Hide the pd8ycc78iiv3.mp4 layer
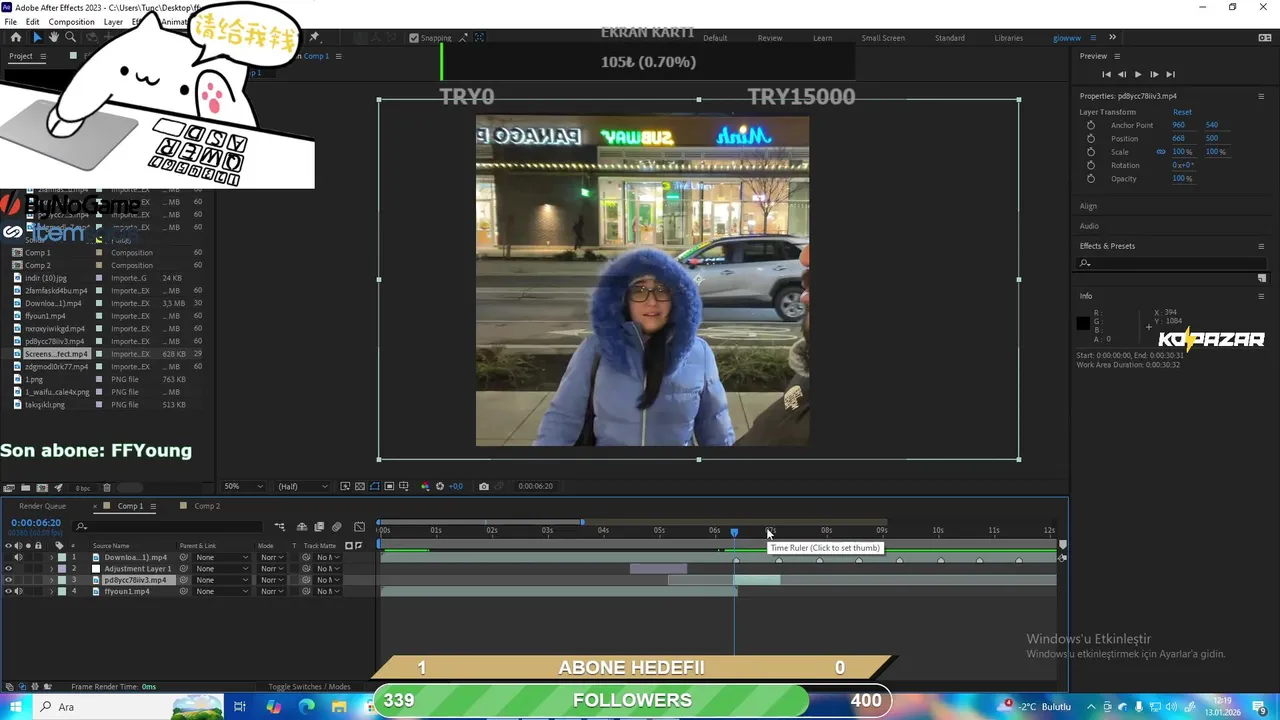 point(8,580)
